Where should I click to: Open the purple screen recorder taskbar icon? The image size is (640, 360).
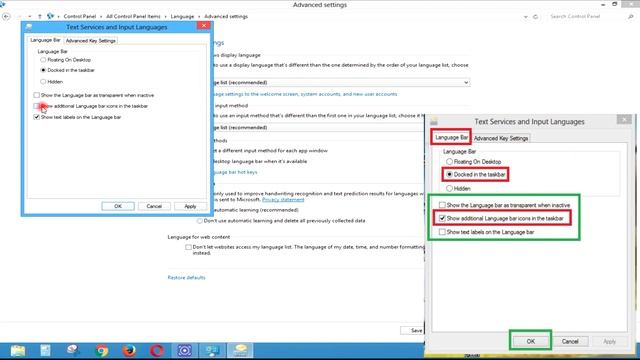(x=184, y=350)
